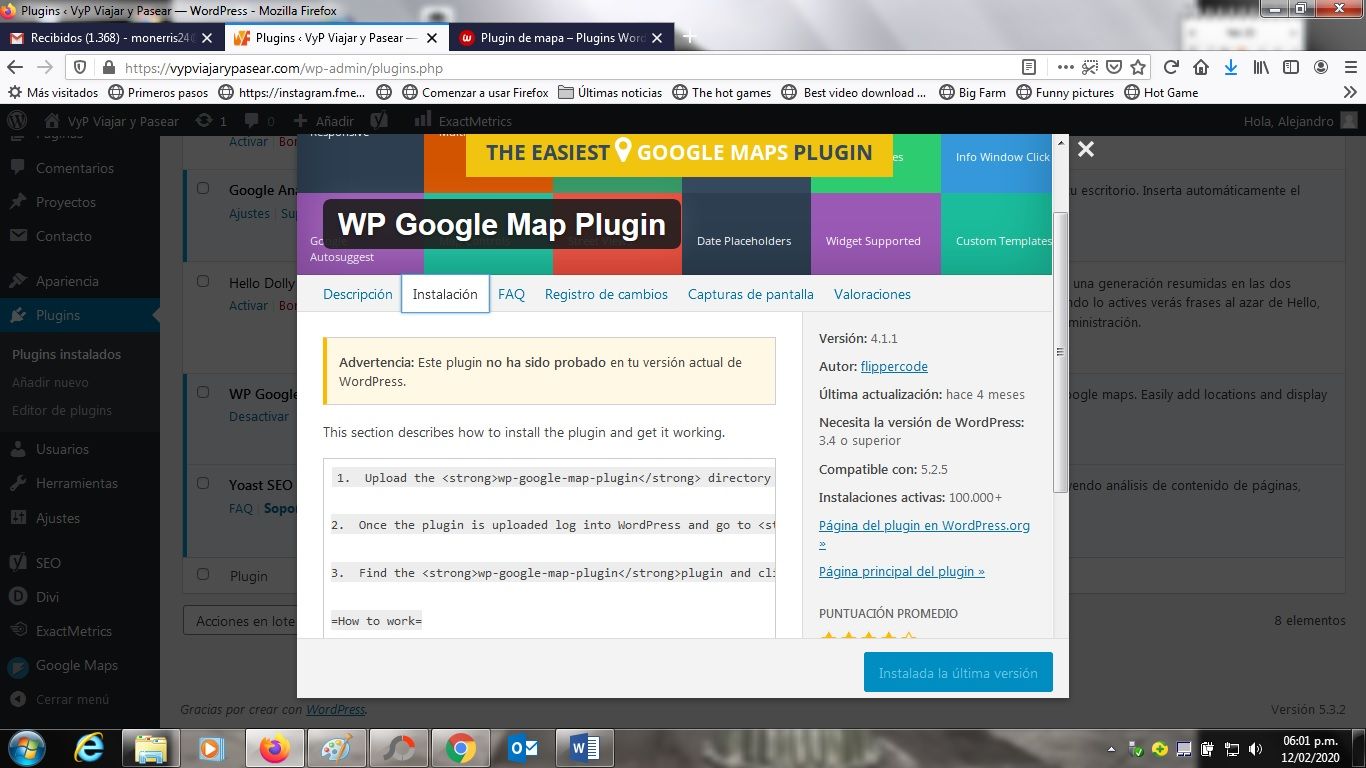Open the Big Farm bookmark
The width and height of the screenshot is (1366, 768).
(x=973, y=92)
